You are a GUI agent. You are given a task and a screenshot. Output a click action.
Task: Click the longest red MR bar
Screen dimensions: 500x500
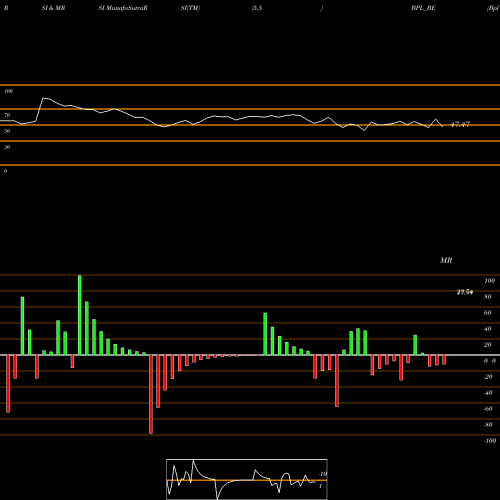click(x=151, y=394)
